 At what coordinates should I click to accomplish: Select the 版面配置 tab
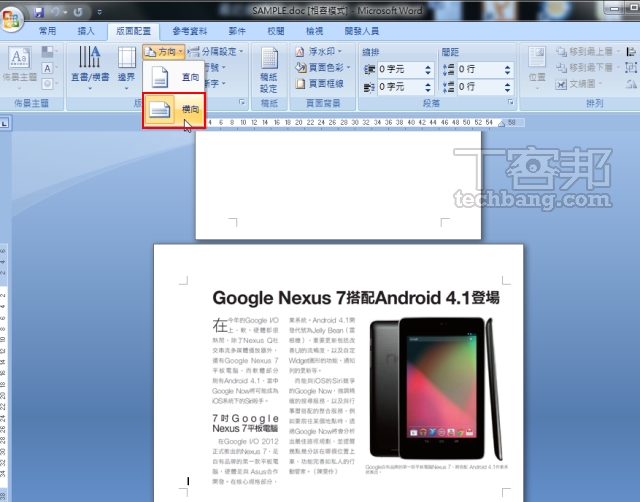[x=133, y=31]
